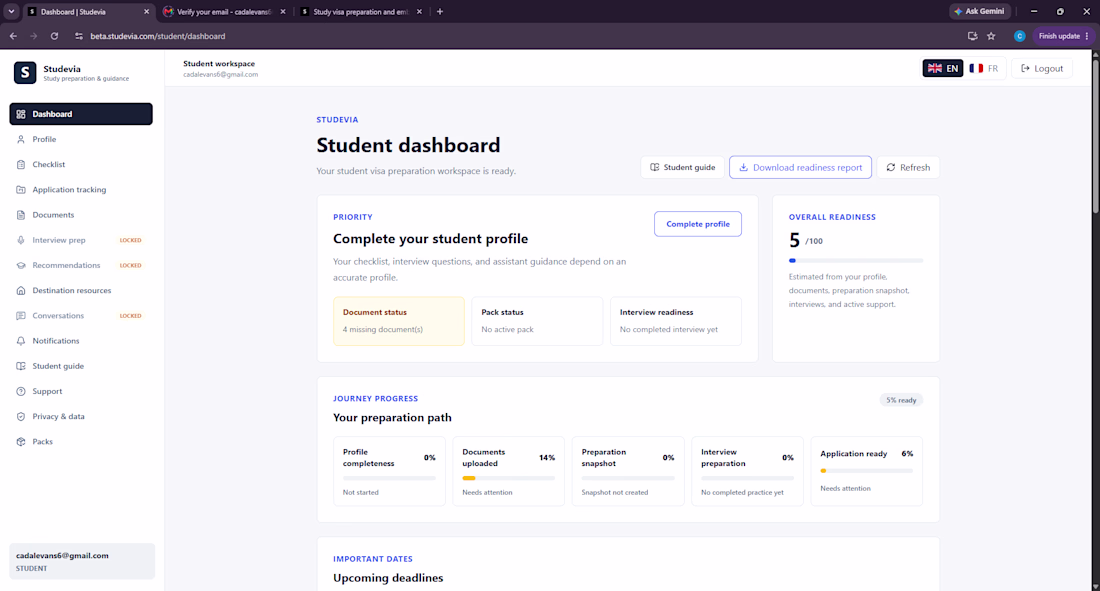Click the Conversations chat icon
The image size is (1100, 591).
tap(21, 316)
